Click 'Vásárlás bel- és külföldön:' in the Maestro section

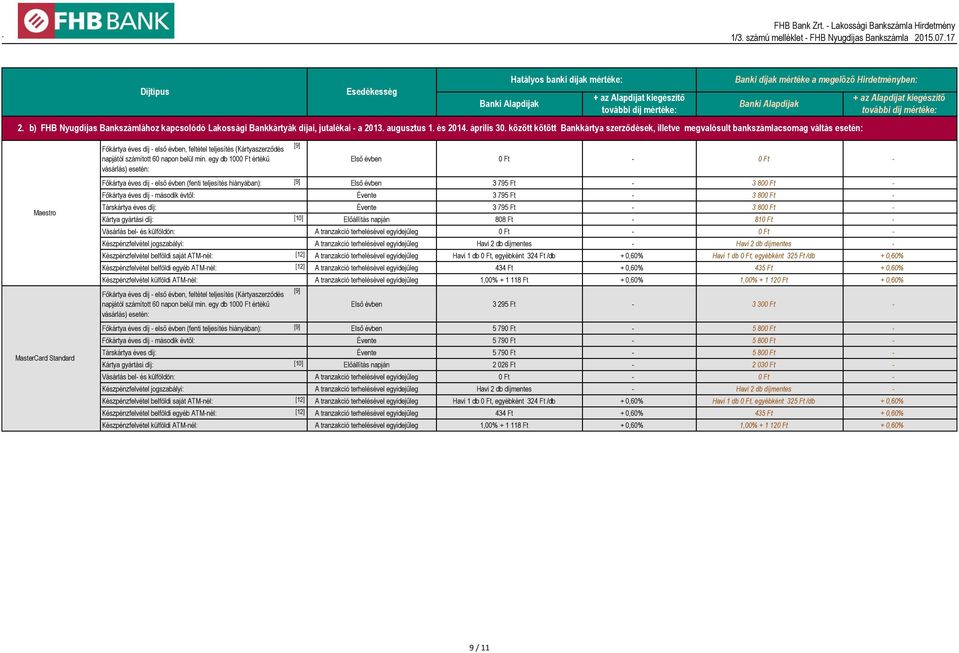coord(138,232)
